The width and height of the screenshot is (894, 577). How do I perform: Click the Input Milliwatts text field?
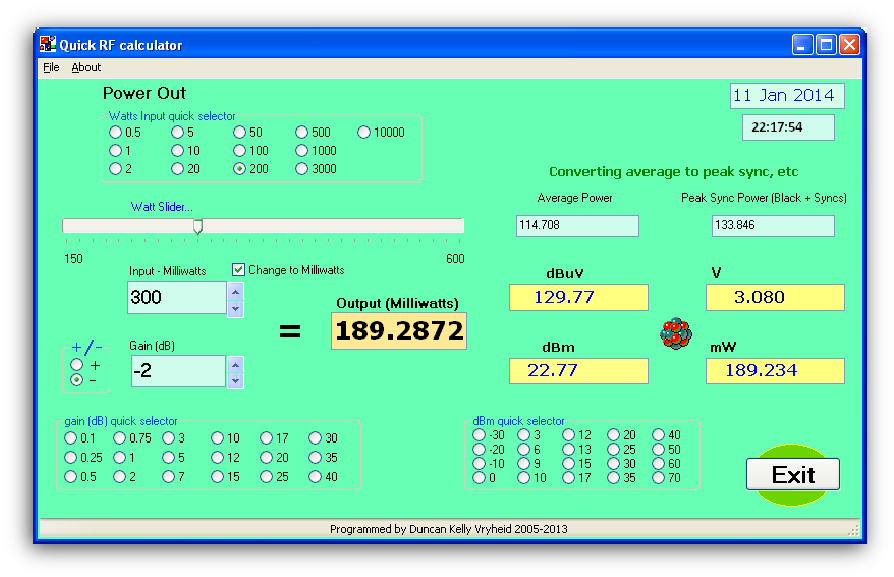(x=176, y=298)
